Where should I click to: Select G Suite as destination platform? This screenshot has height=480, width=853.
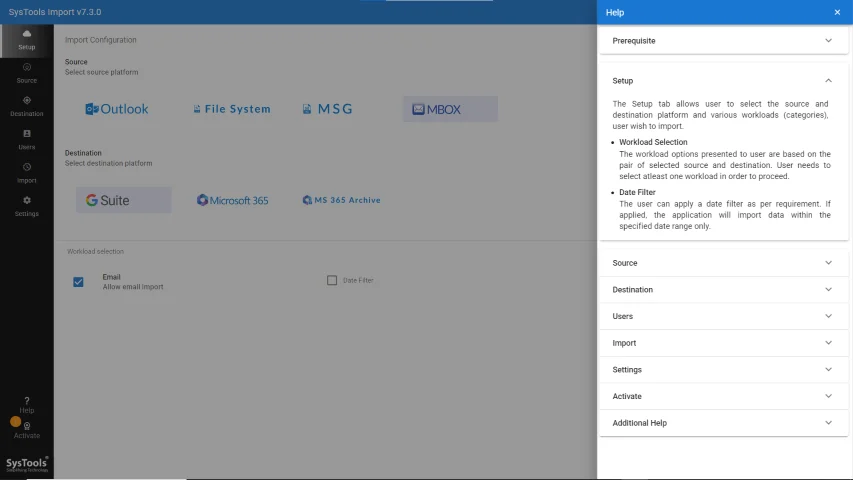coord(123,200)
